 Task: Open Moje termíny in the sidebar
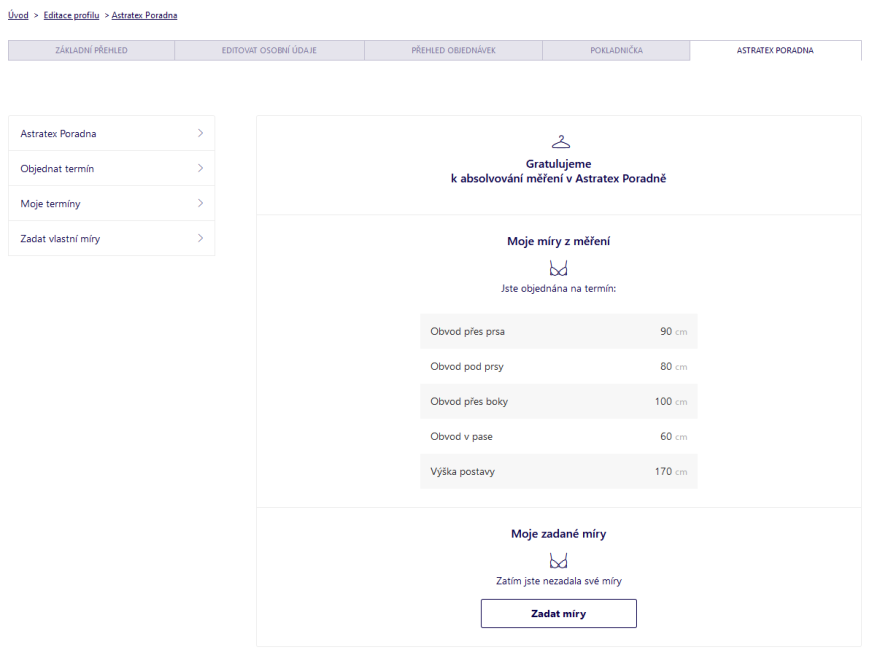[x=112, y=203]
